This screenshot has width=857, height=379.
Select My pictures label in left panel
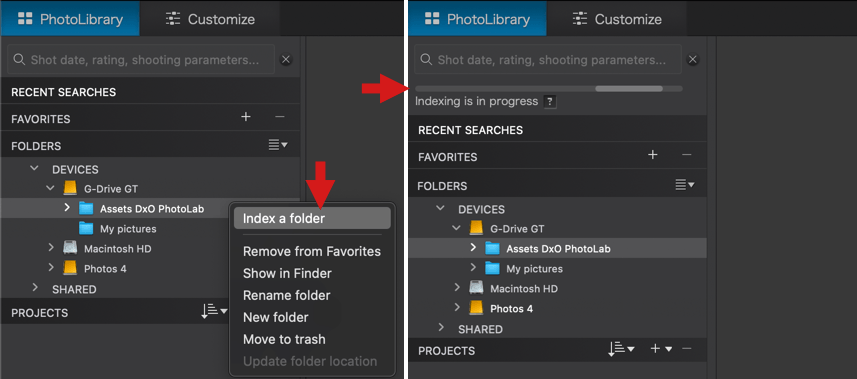[128, 229]
